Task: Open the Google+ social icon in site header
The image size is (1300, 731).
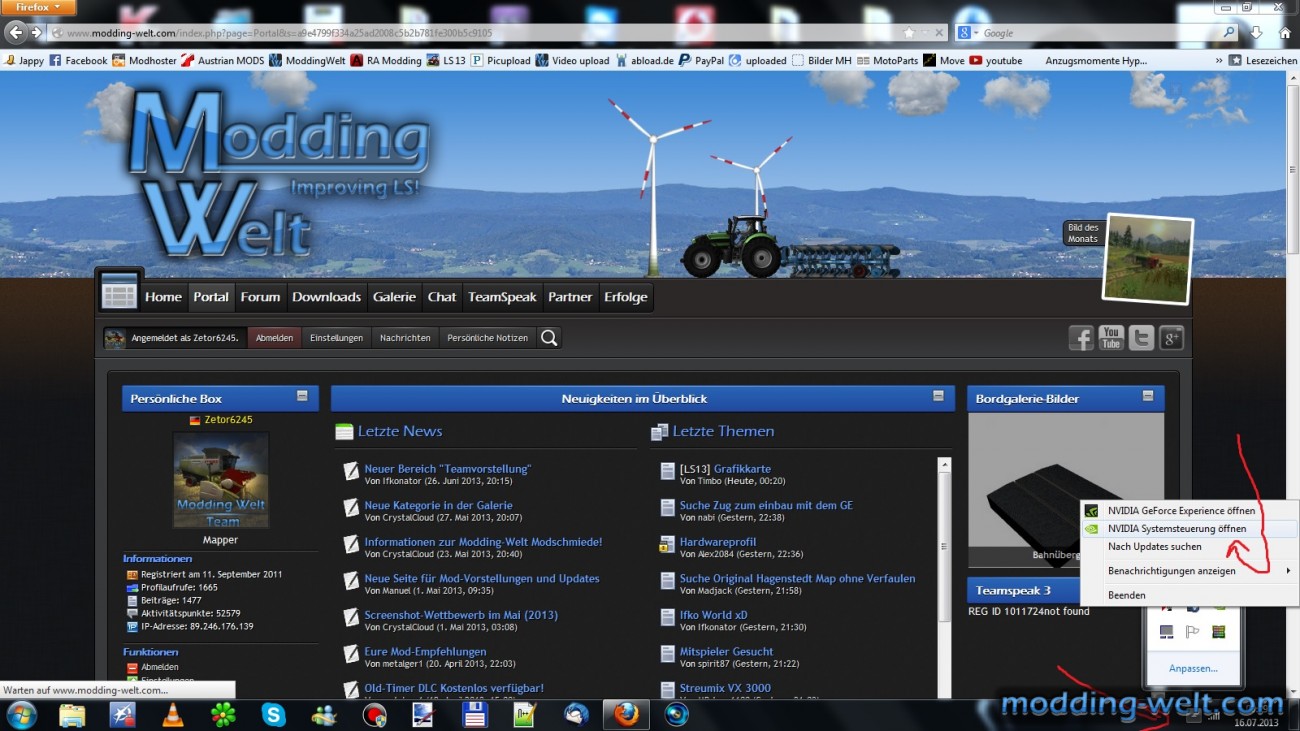Action: [x=1171, y=338]
